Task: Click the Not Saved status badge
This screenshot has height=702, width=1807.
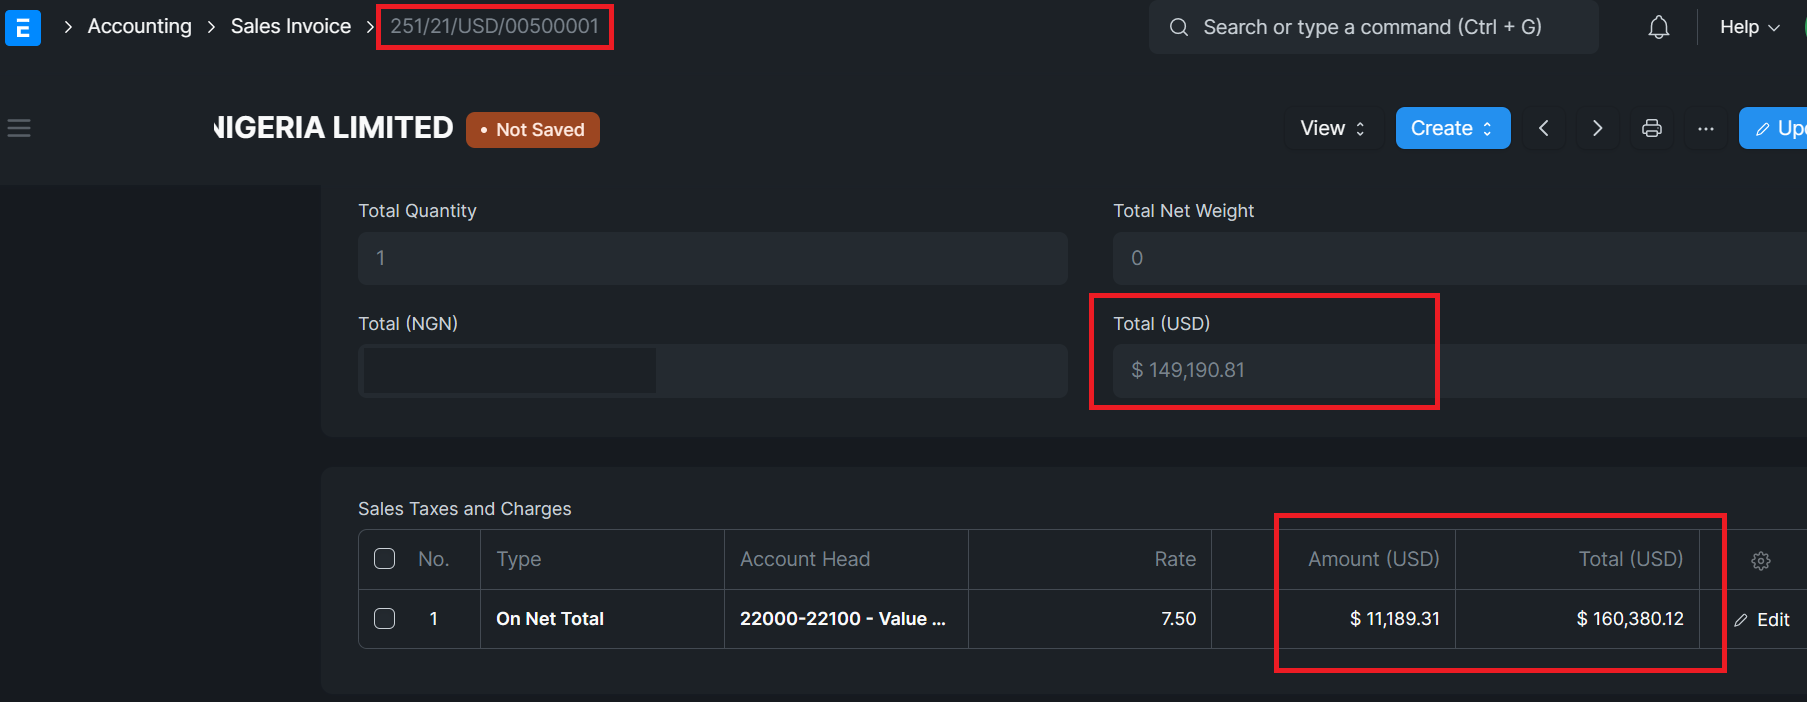Action: click(532, 129)
